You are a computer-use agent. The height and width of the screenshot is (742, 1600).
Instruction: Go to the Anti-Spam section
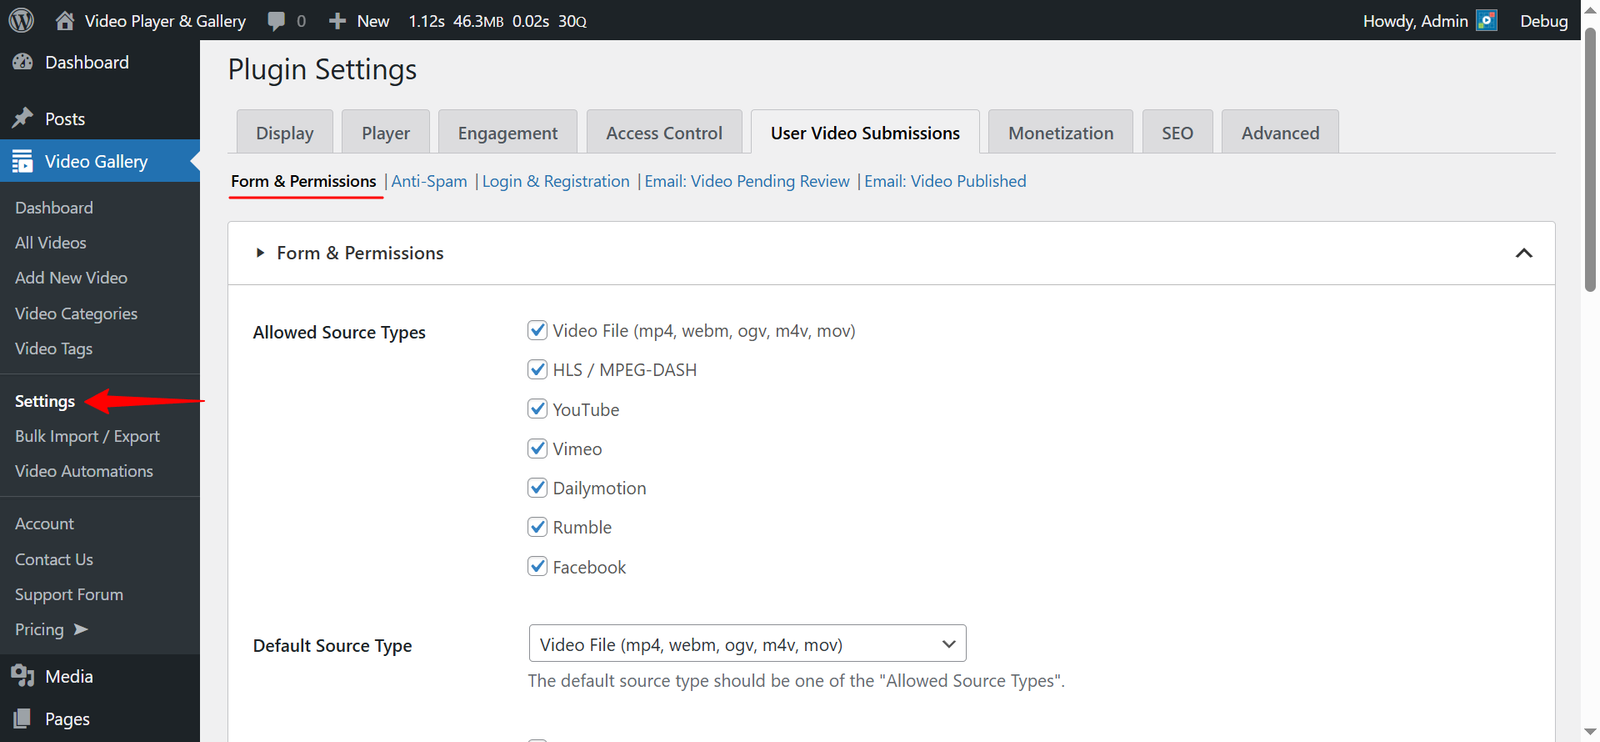(x=429, y=181)
